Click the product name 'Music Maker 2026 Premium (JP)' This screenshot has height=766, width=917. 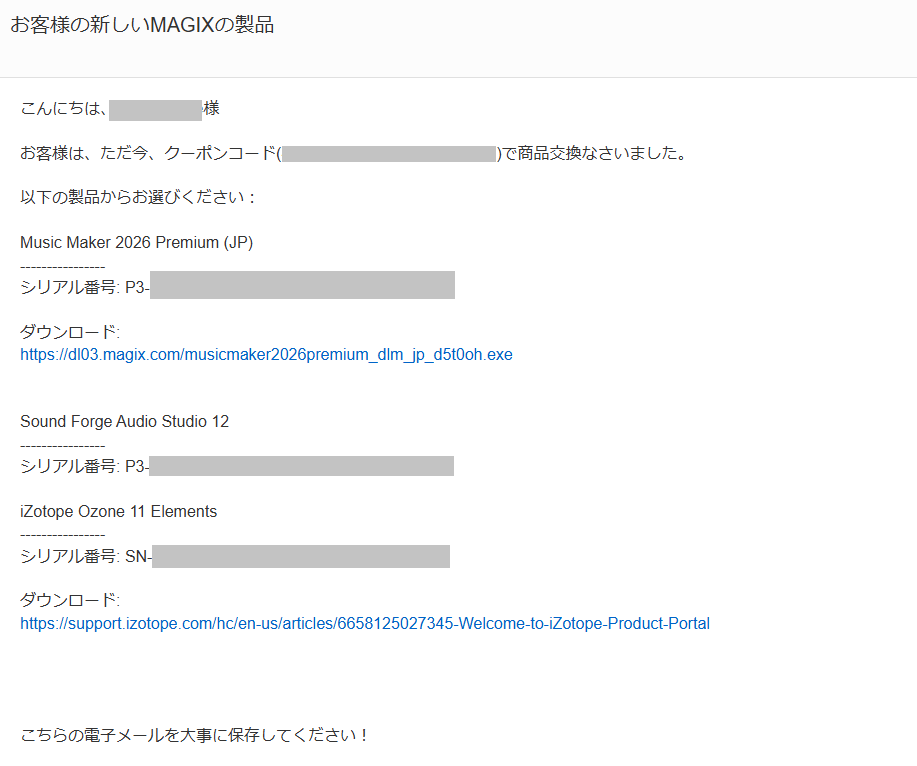tap(137, 243)
